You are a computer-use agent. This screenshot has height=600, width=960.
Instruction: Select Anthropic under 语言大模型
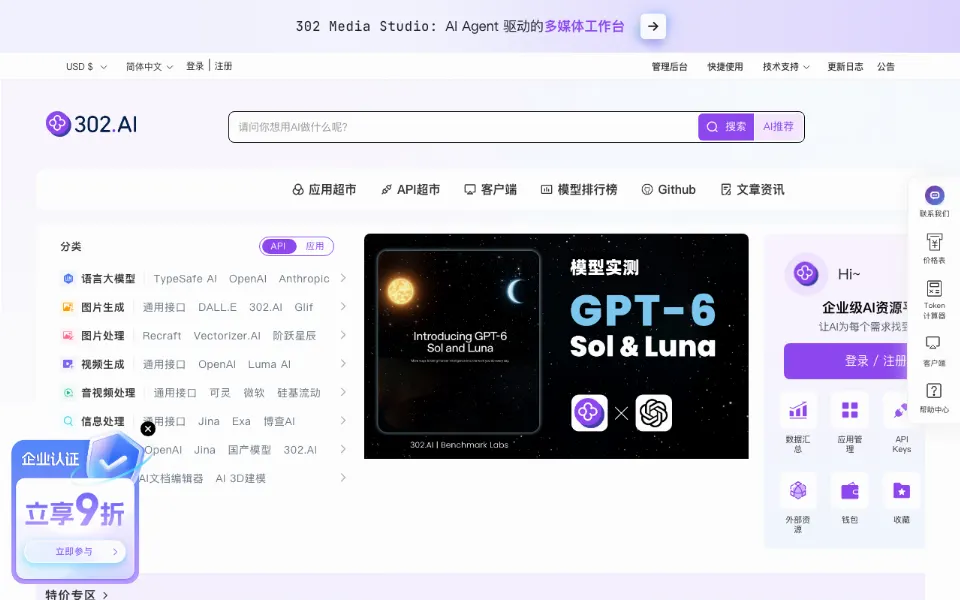coord(304,279)
